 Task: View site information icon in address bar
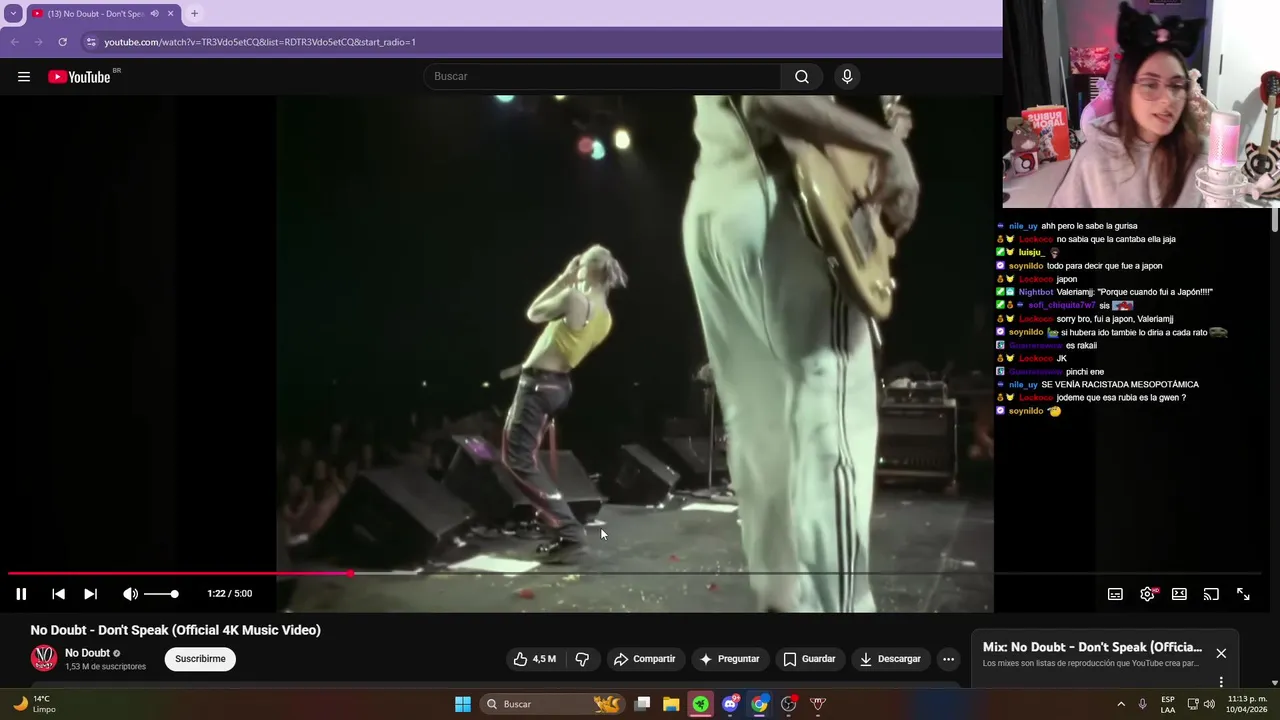pos(91,42)
